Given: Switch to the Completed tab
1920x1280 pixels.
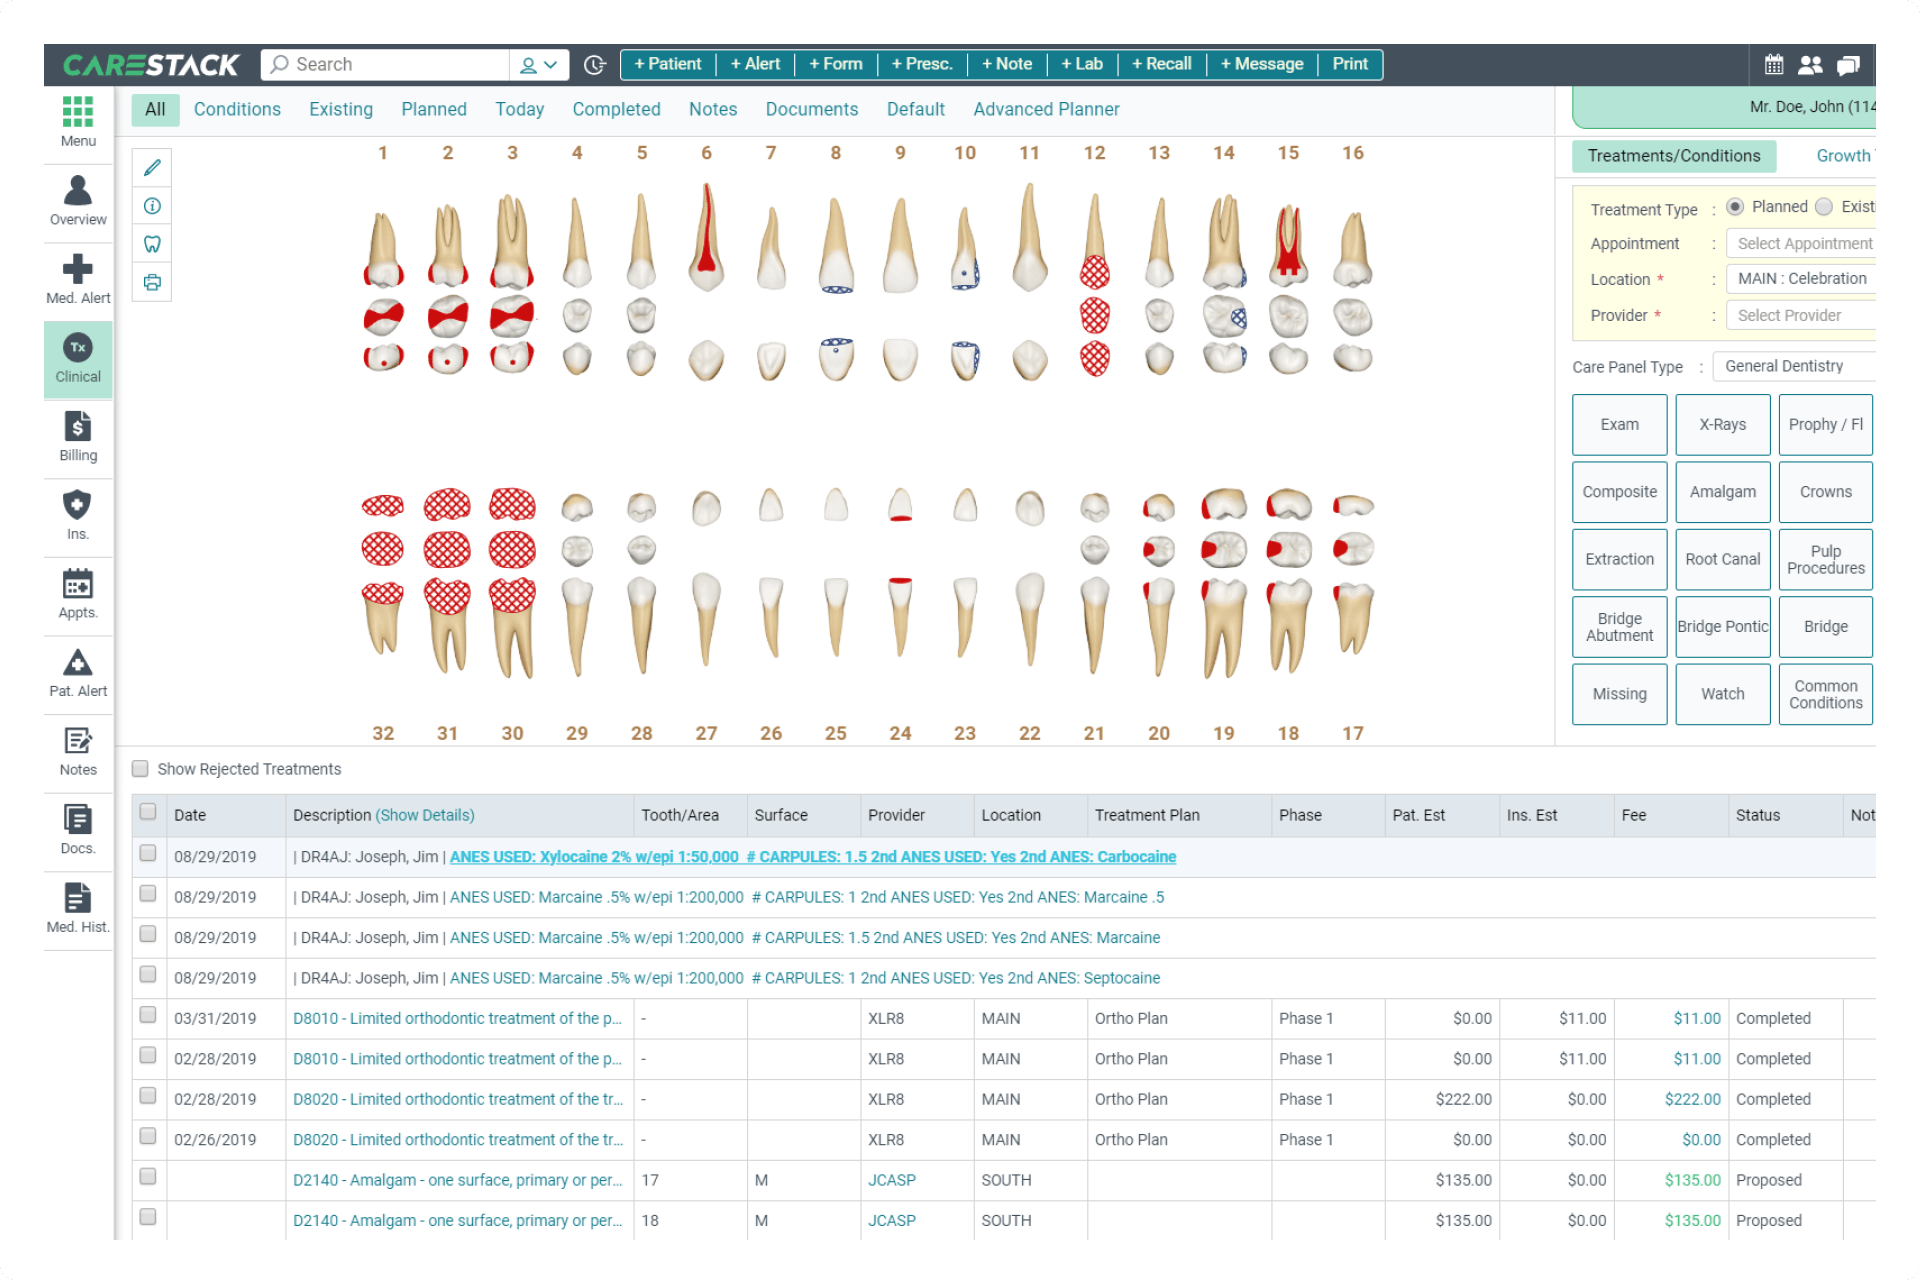Looking at the screenshot, I should 616,109.
